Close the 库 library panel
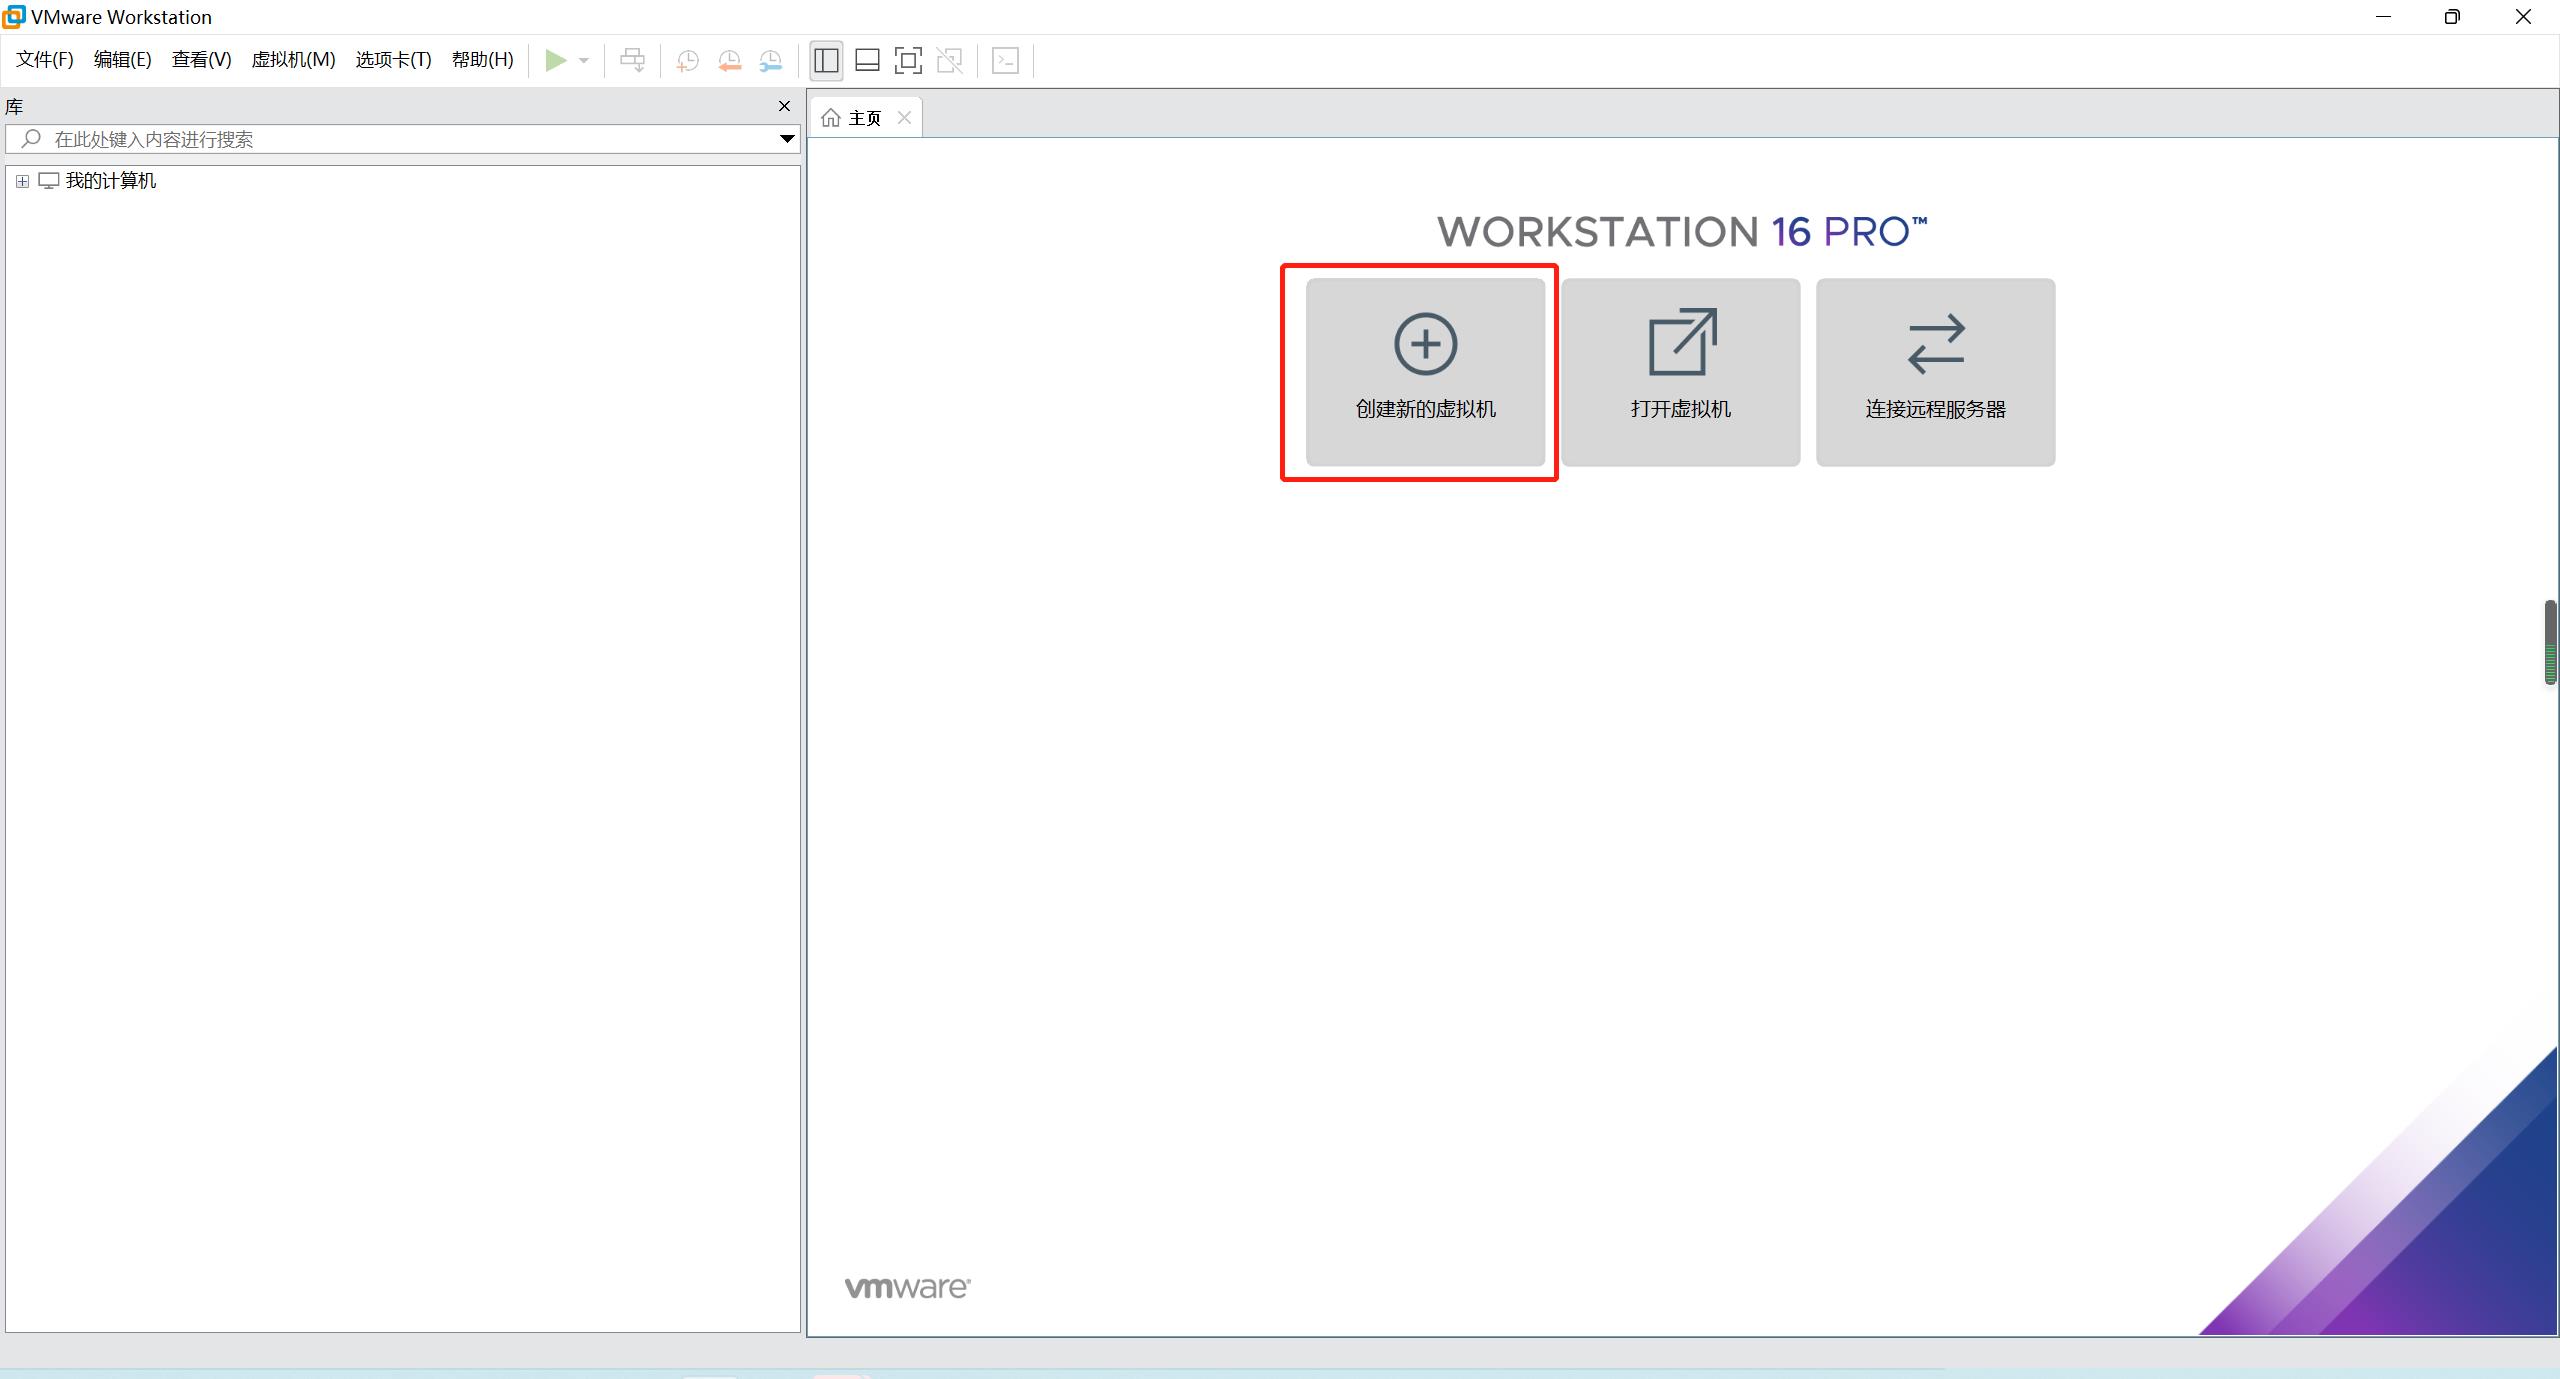The height and width of the screenshot is (1379, 2560). 784,106
